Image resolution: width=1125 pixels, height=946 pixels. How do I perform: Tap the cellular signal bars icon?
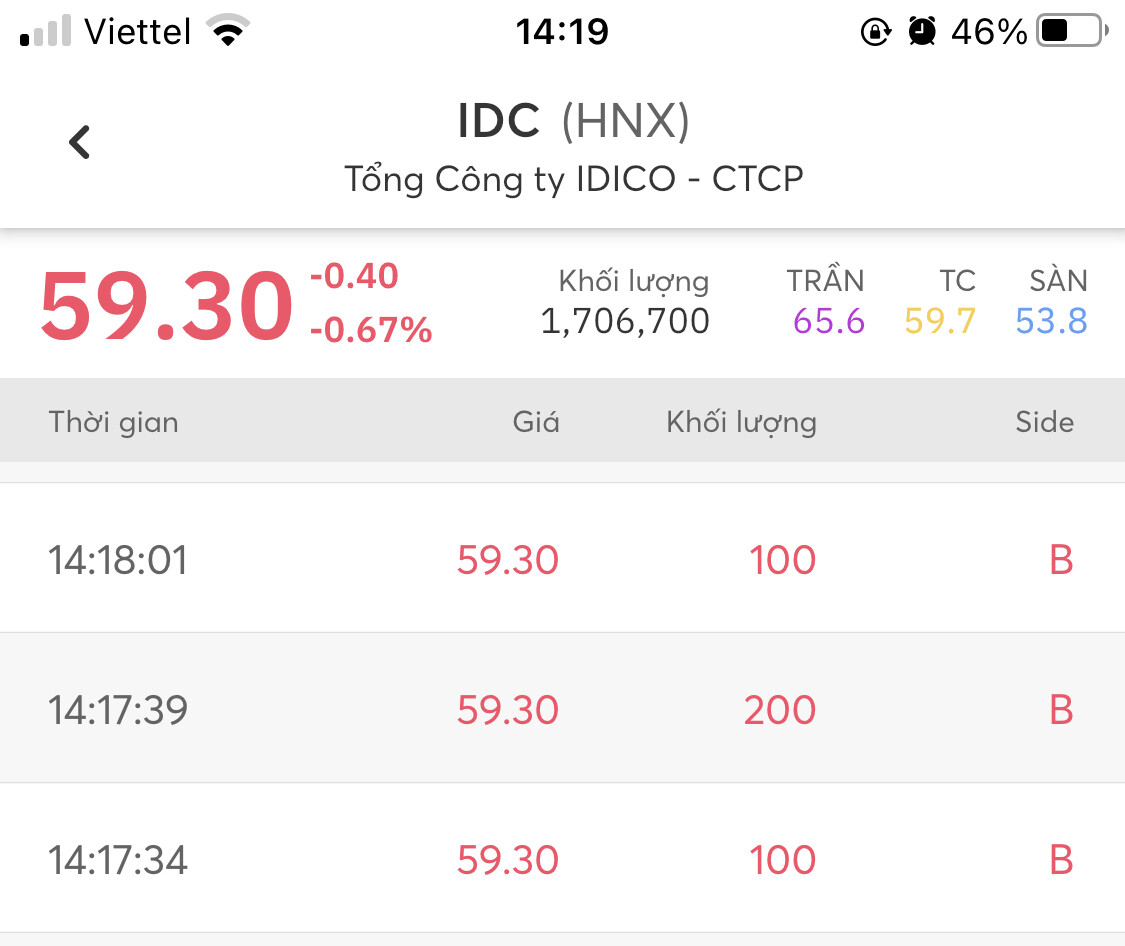coord(46,33)
